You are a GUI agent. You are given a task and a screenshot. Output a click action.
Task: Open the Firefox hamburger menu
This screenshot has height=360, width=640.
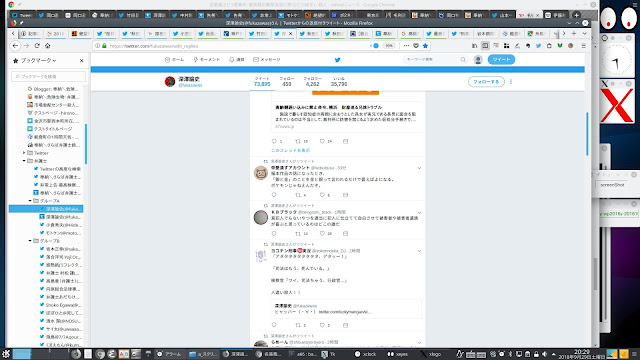[584, 46]
